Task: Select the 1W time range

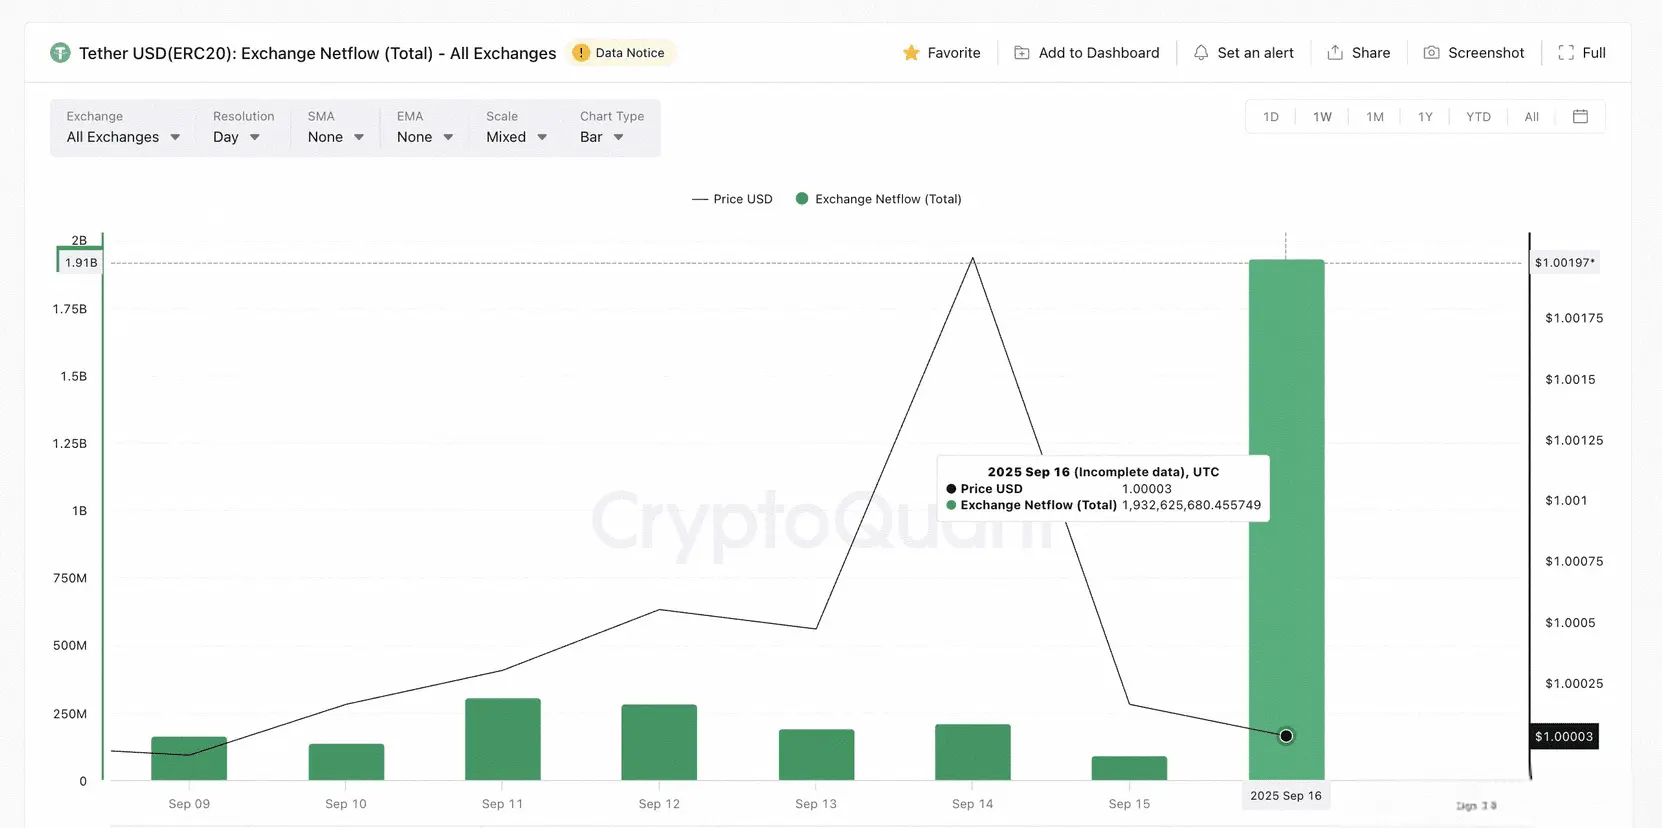Action: pyautogui.click(x=1322, y=117)
